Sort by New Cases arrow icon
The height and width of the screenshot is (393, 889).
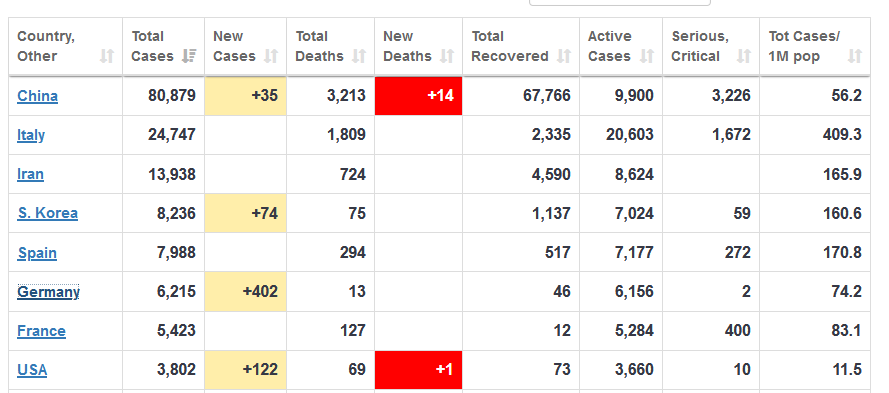pos(271,56)
